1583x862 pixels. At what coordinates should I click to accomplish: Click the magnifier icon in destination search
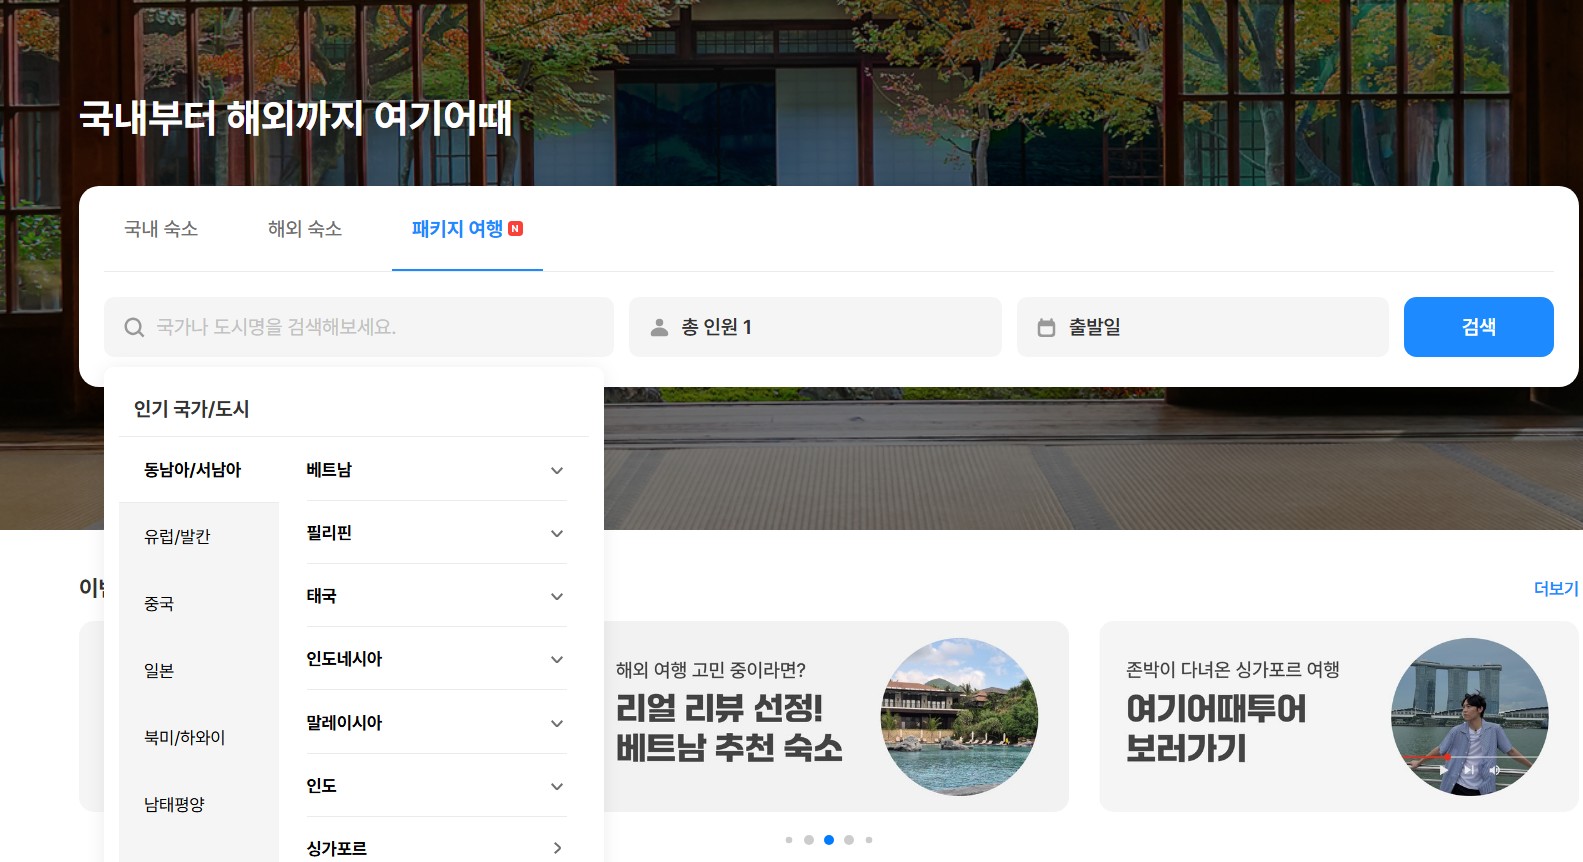pyautogui.click(x=134, y=328)
